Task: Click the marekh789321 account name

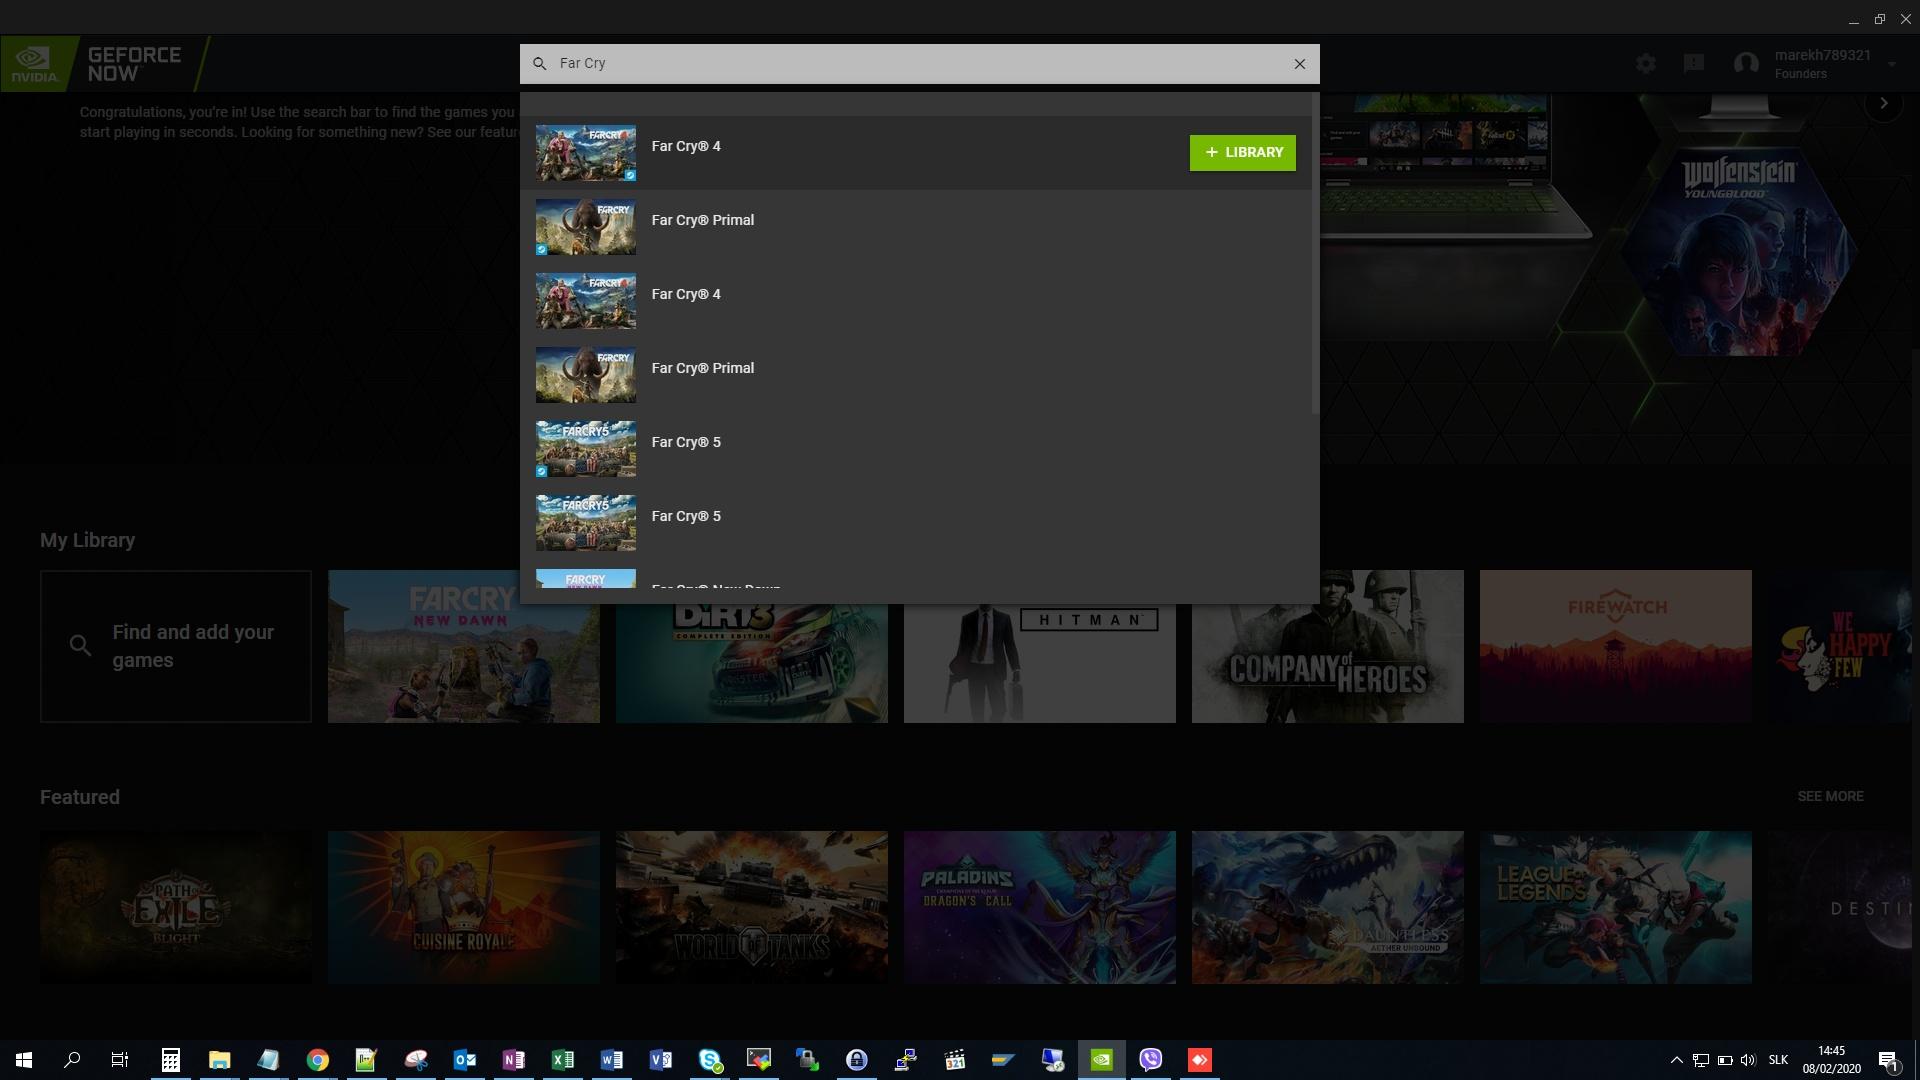Action: point(1822,55)
